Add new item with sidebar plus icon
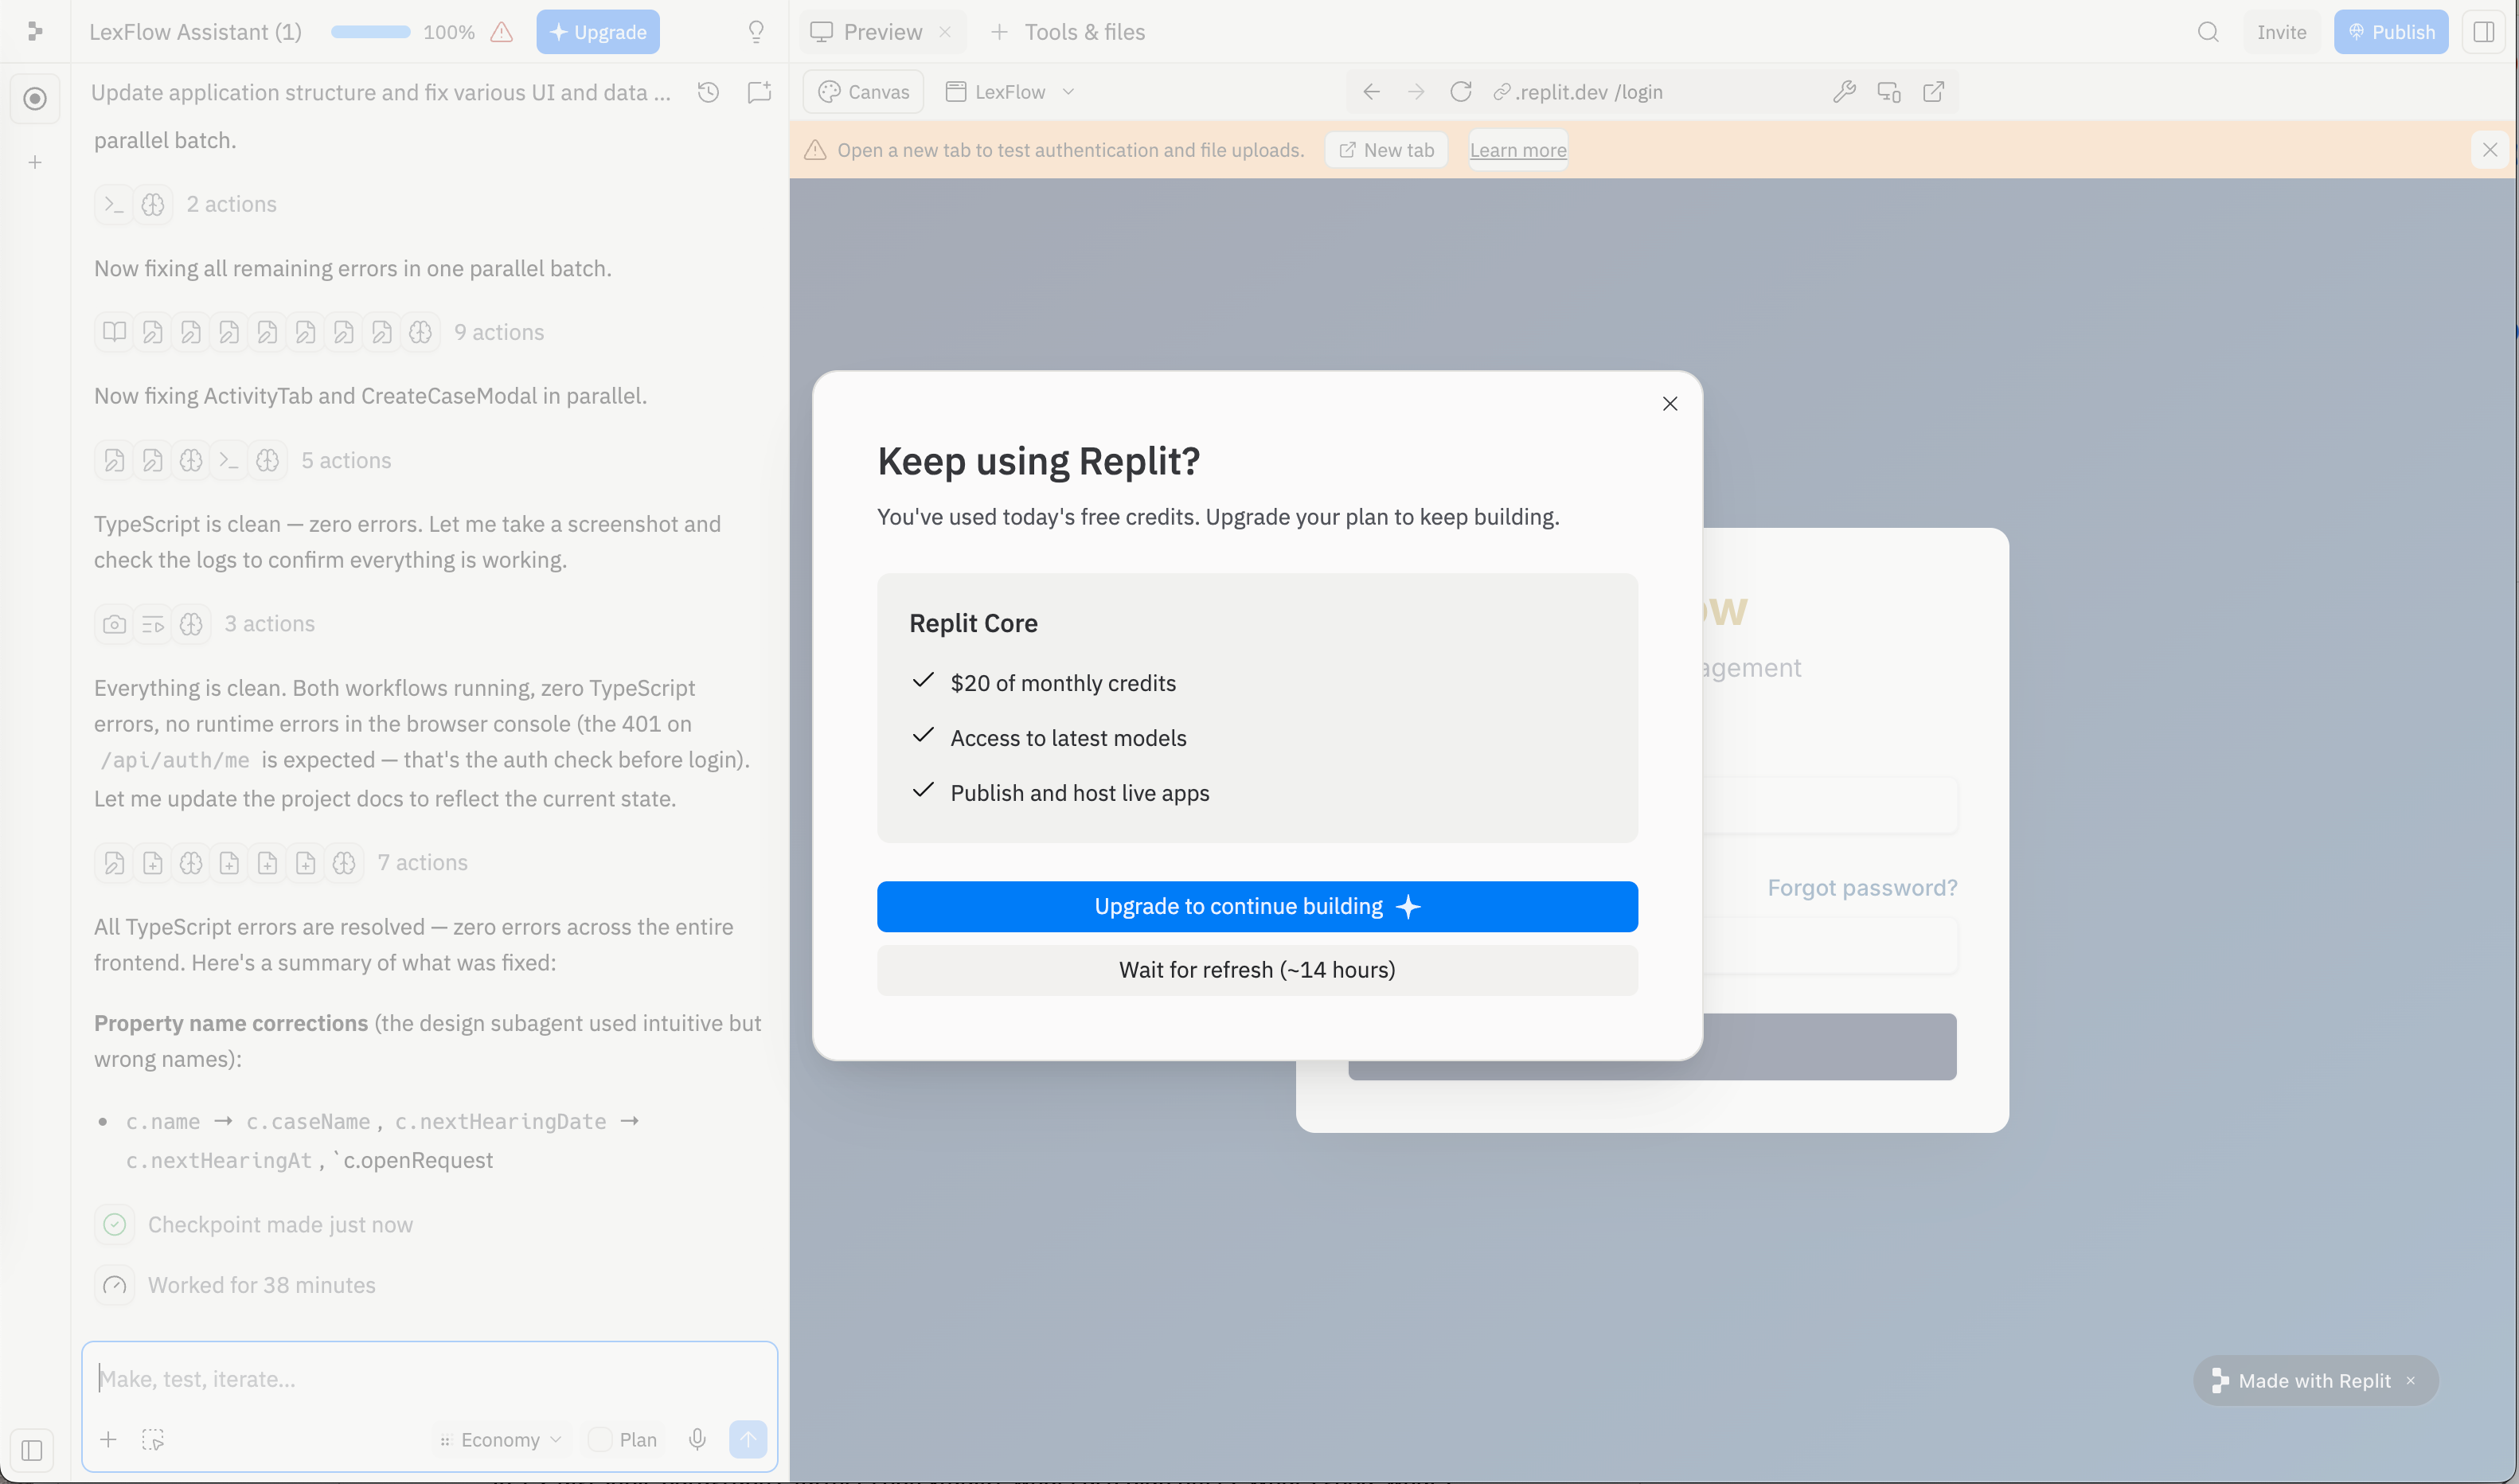The image size is (2519, 1484). click(x=35, y=162)
